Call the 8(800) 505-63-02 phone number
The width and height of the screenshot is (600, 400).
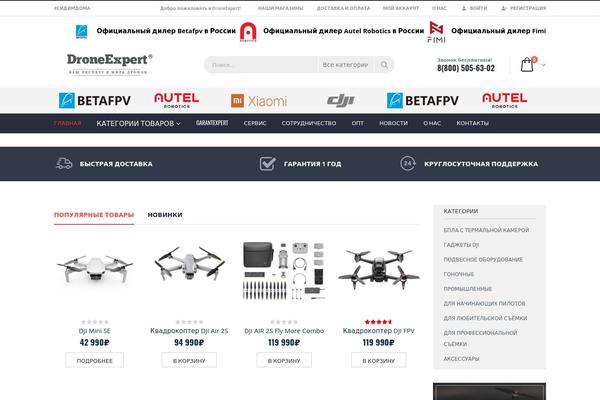click(466, 68)
